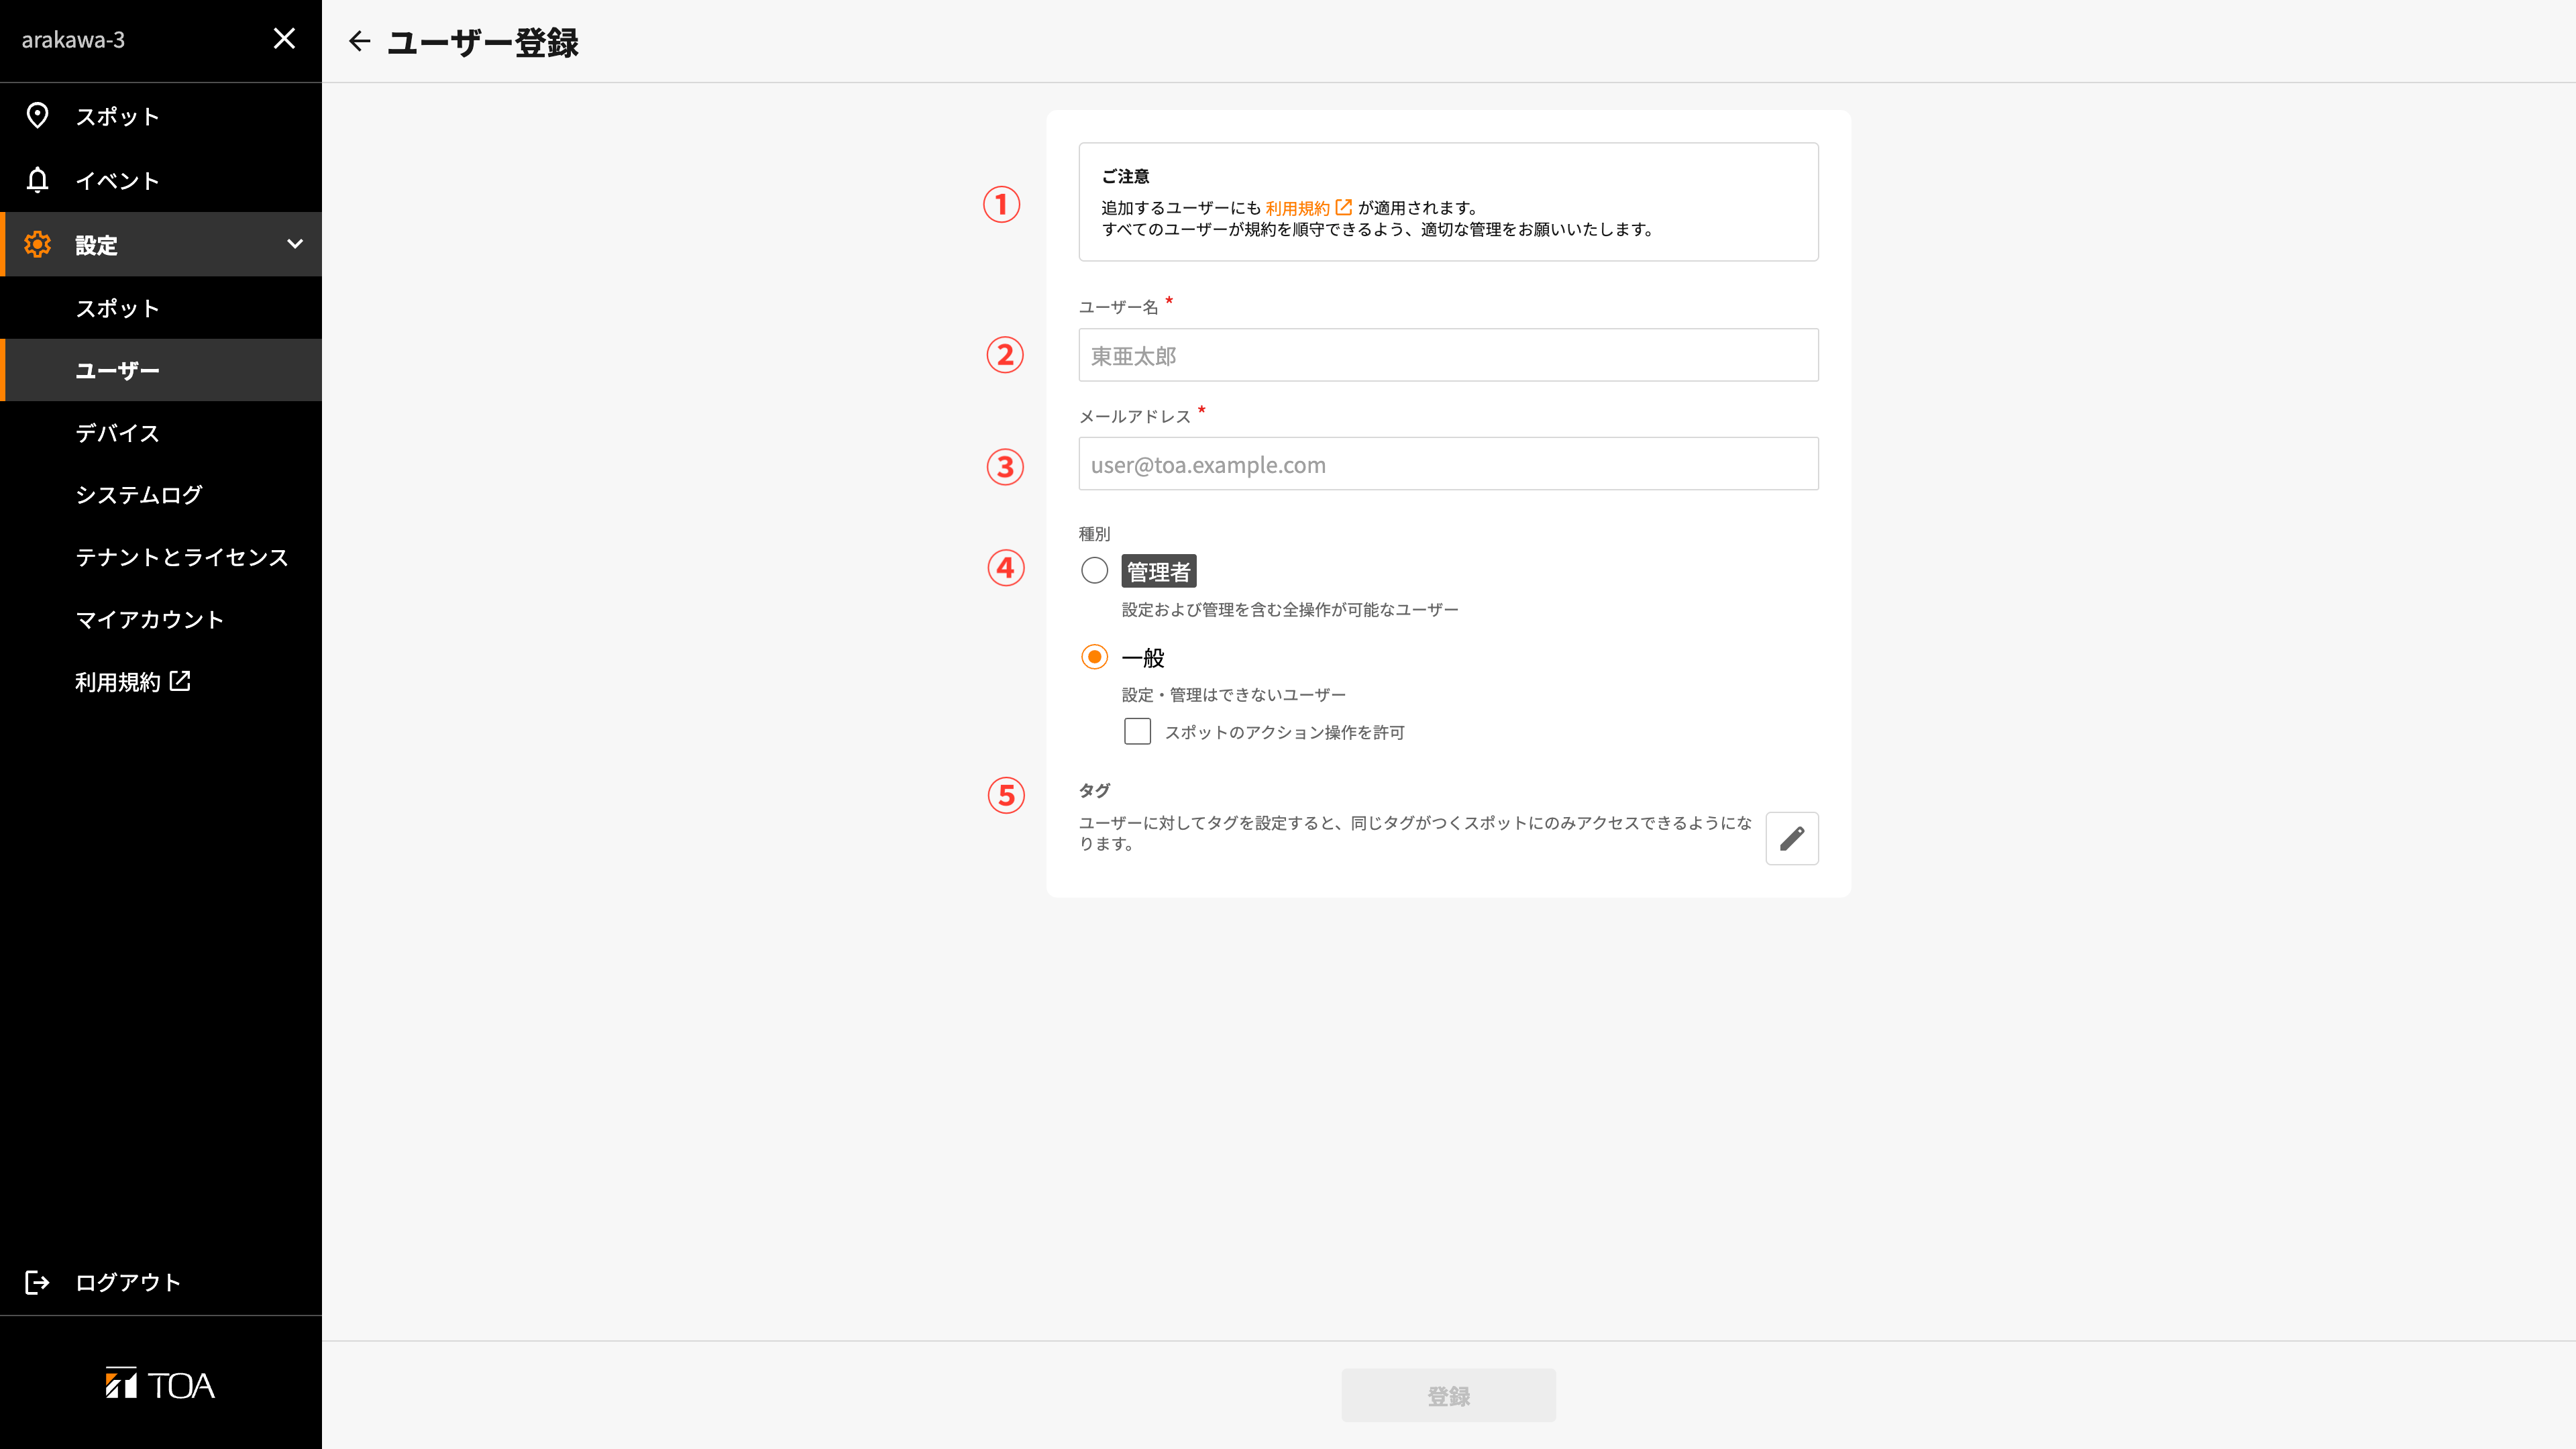Open スポット in the top sidebar menu
The height and width of the screenshot is (1449, 2576).
pos(161,116)
